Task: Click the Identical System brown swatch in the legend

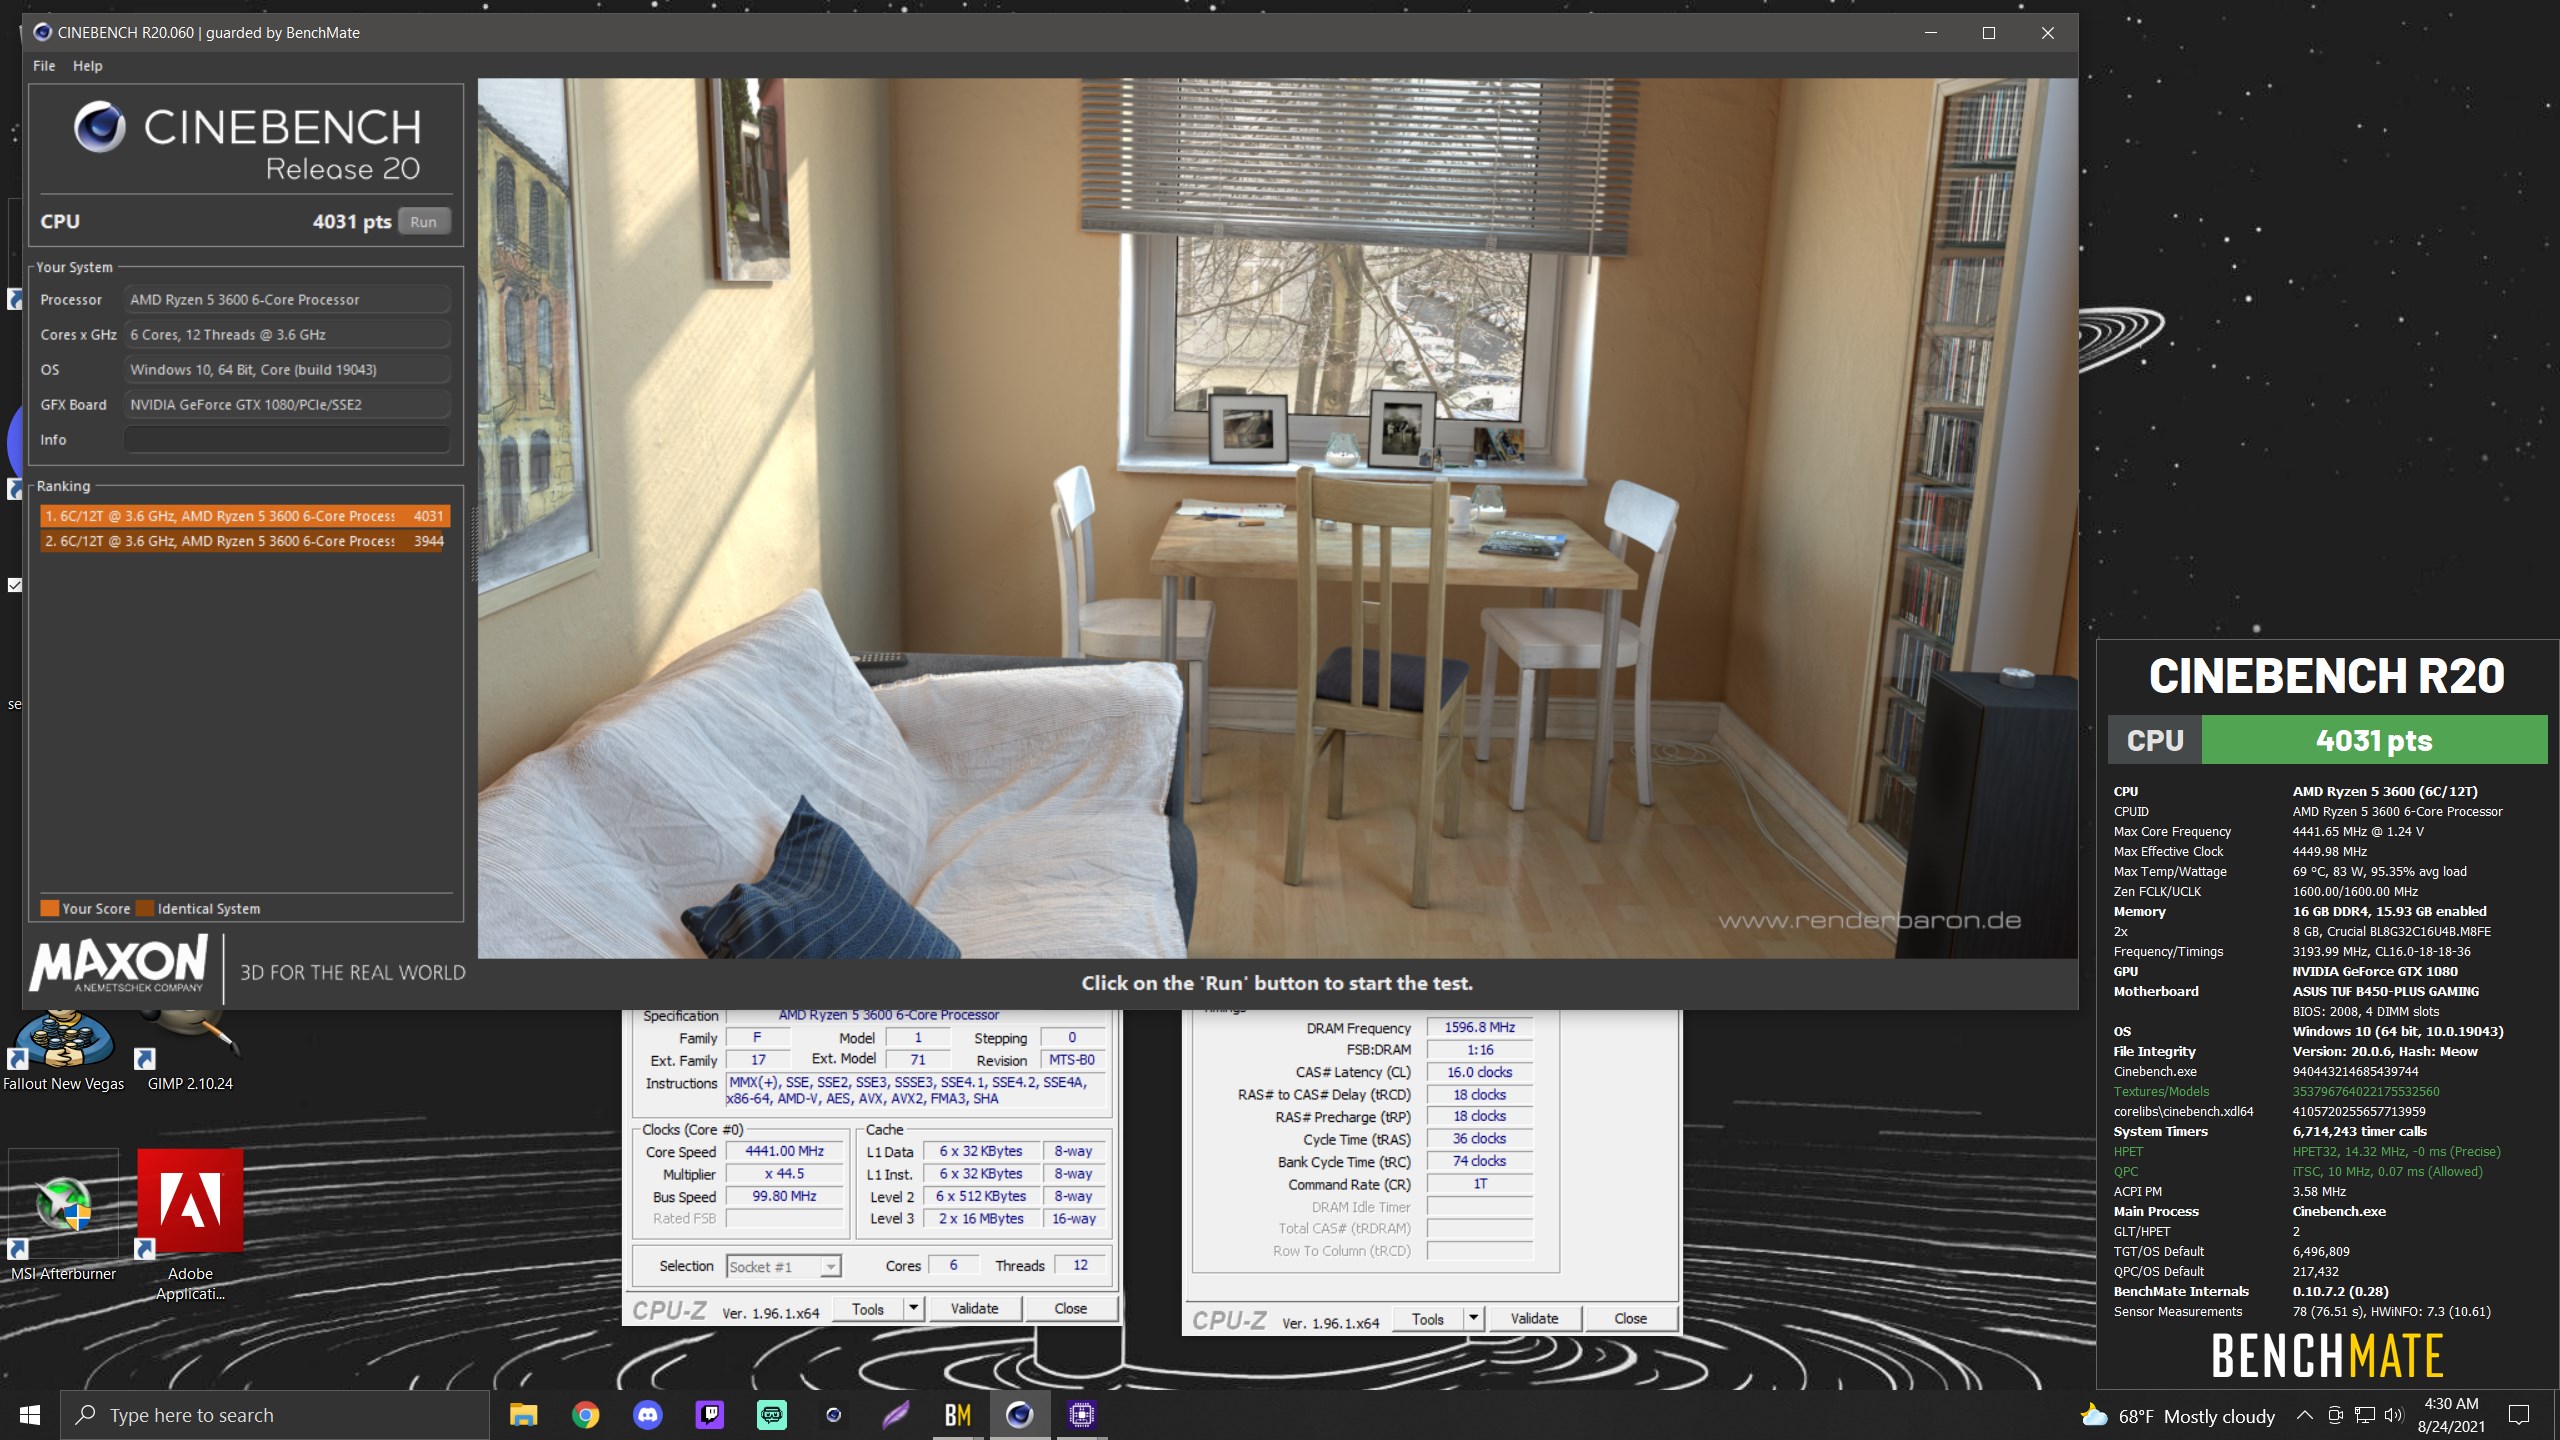Action: [x=145, y=908]
